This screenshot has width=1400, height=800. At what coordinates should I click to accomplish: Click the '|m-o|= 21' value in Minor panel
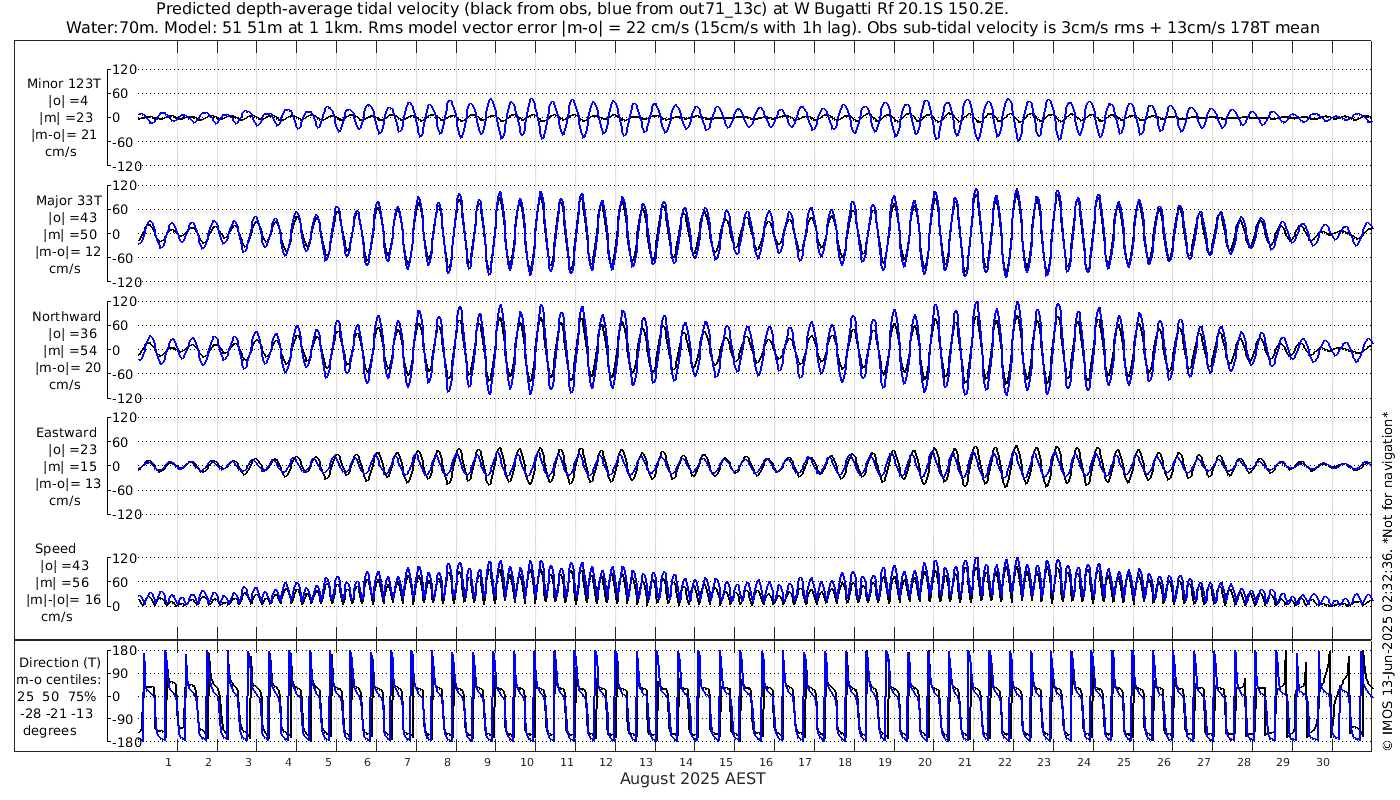click(x=65, y=135)
